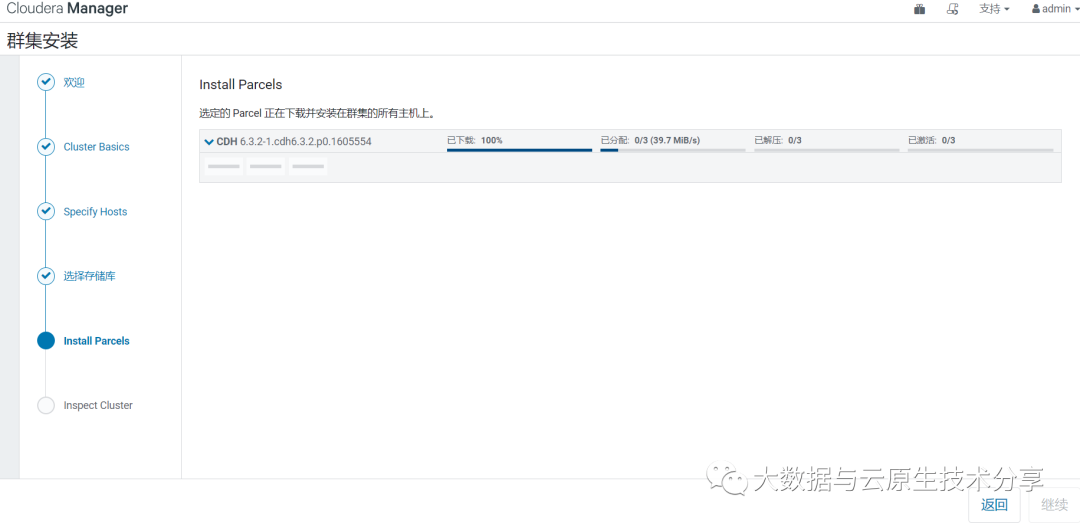Go to 选择存储库 step
This screenshot has width=1080, height=527.
point(90,276)
